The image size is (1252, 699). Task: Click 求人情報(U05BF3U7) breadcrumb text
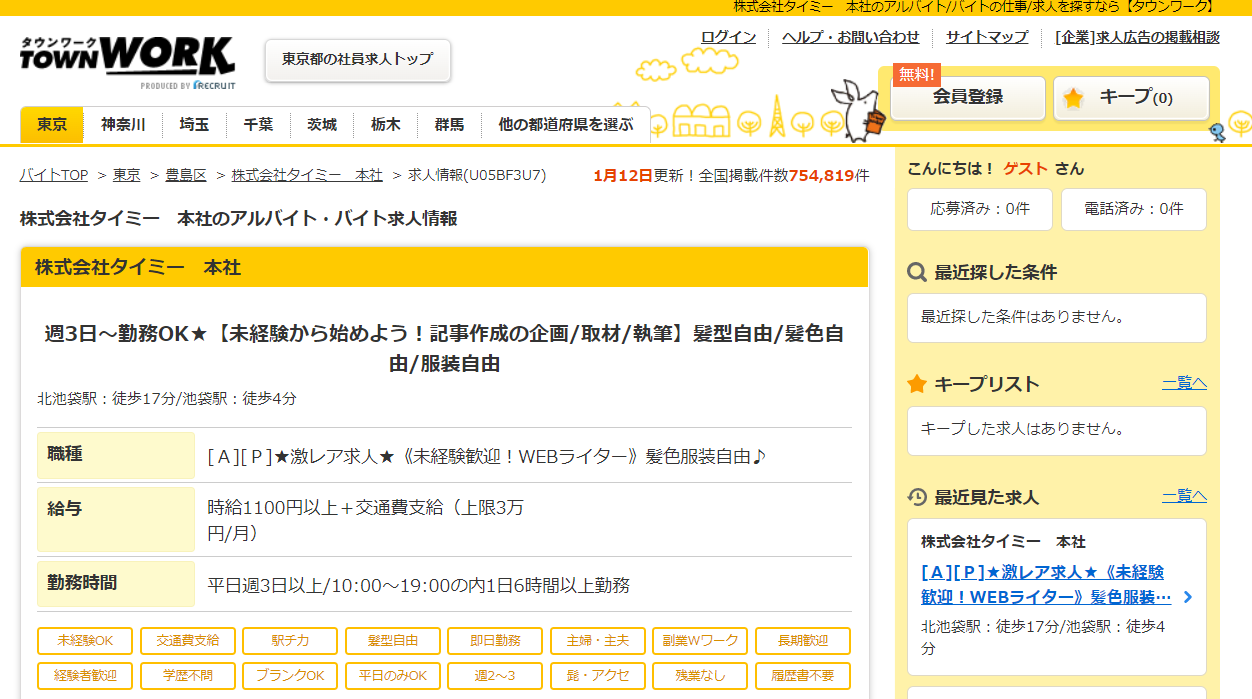pos(477,175)
